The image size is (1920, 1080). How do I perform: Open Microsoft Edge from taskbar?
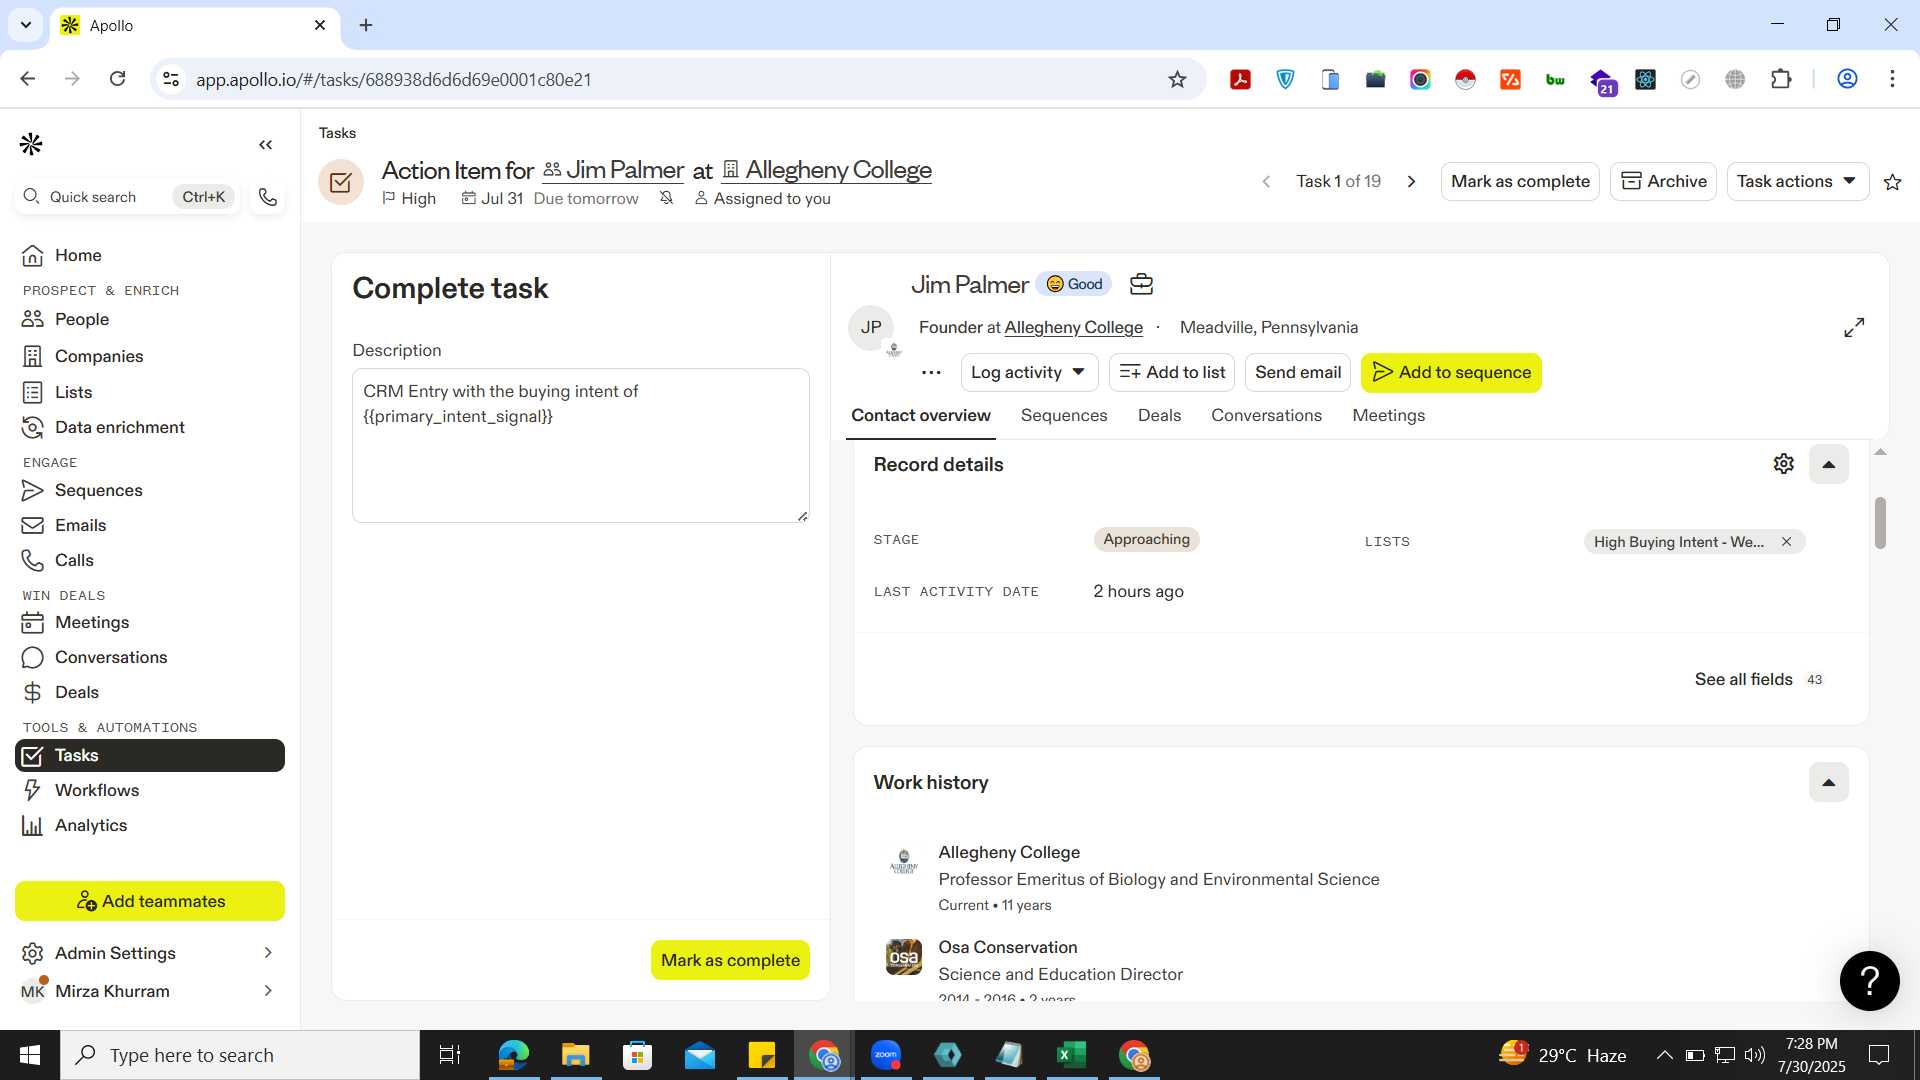coord(513,1055)
